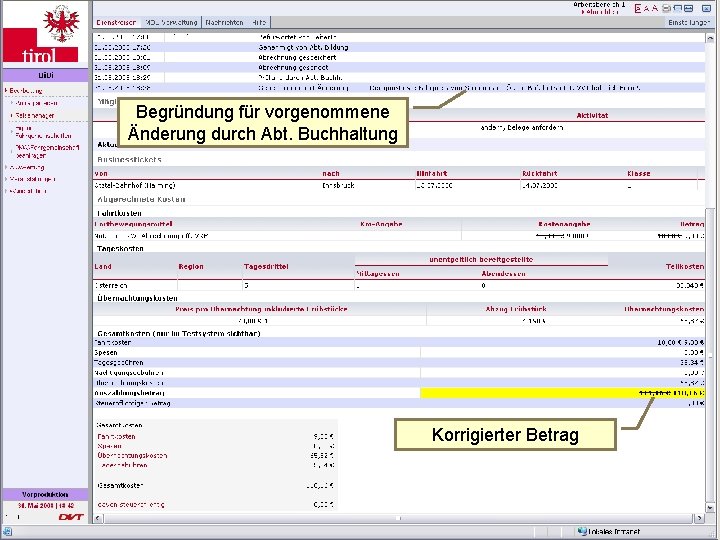Click the Österreich cell in Tageskosten
This screenshot has height=540, width=720.
point(111,285)
